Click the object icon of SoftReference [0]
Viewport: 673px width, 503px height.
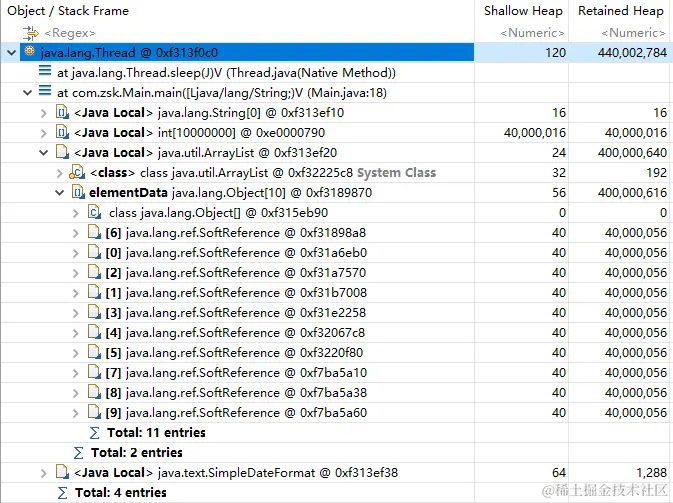tap(94, 252)
